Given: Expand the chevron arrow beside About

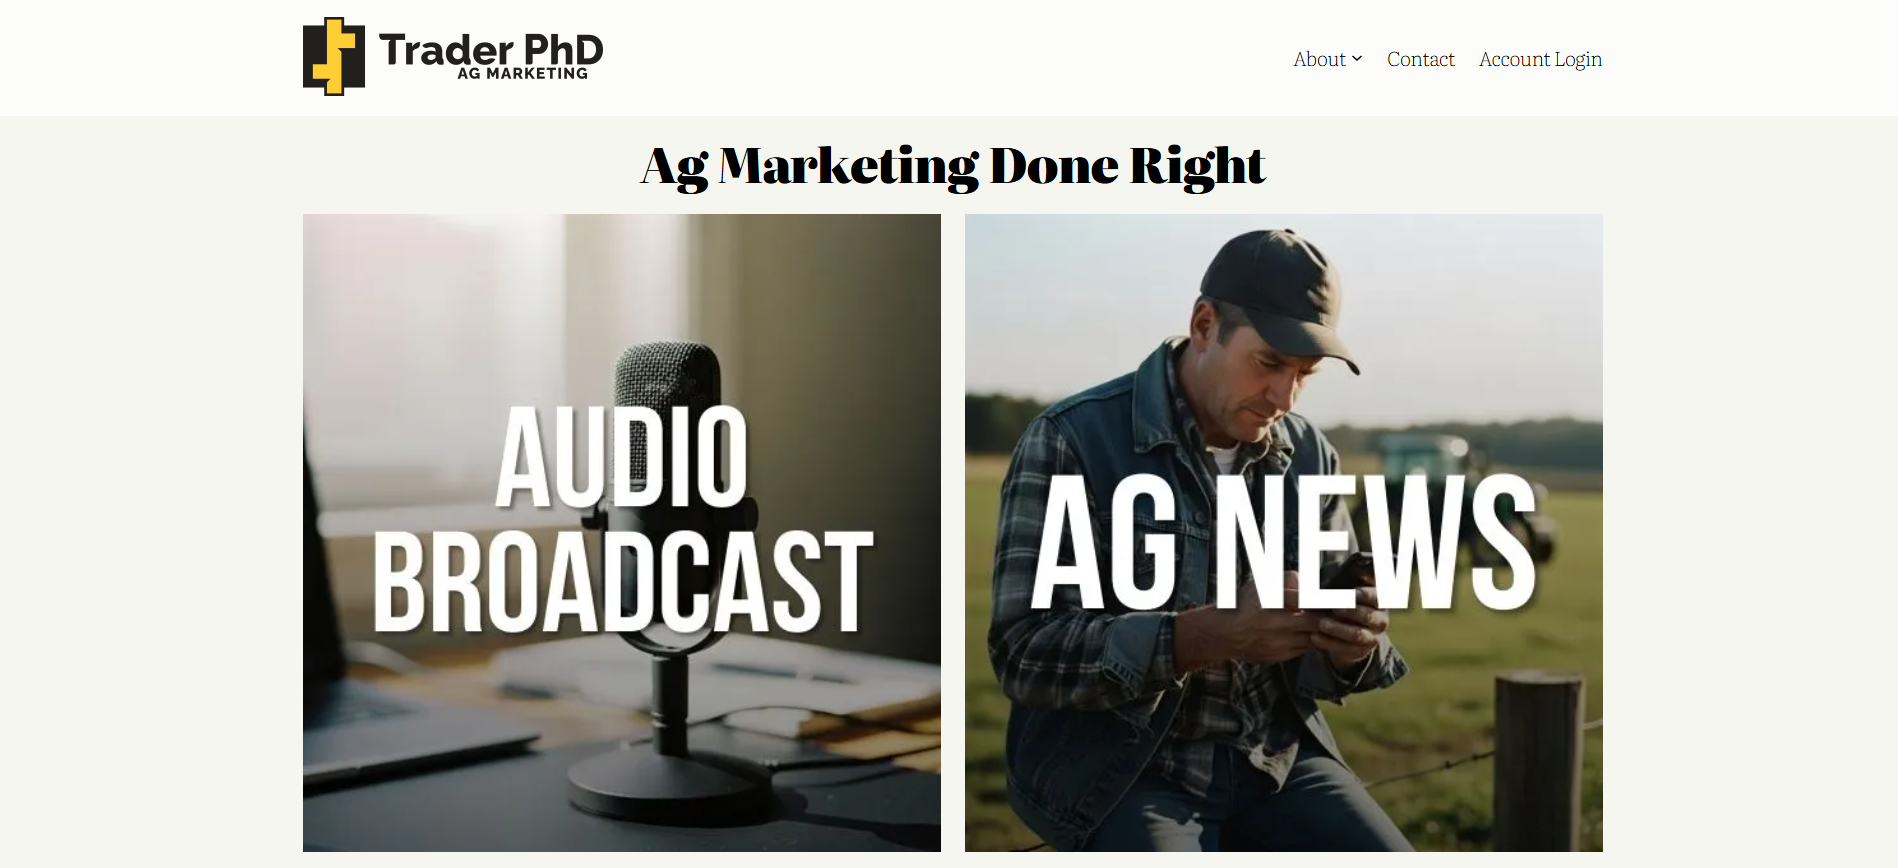Looking at the screenshot, I should pos(1357,59).
